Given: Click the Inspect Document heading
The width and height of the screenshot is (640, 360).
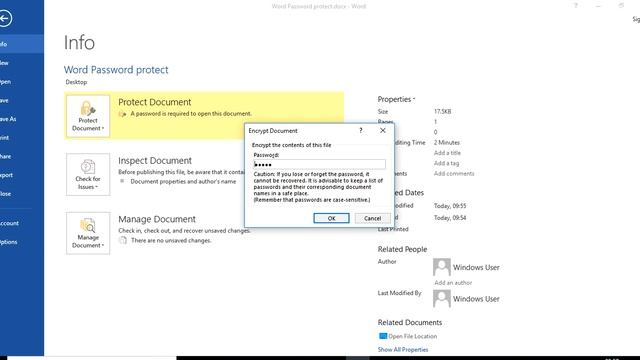Looking at the screenshot, I should point(155,161).
